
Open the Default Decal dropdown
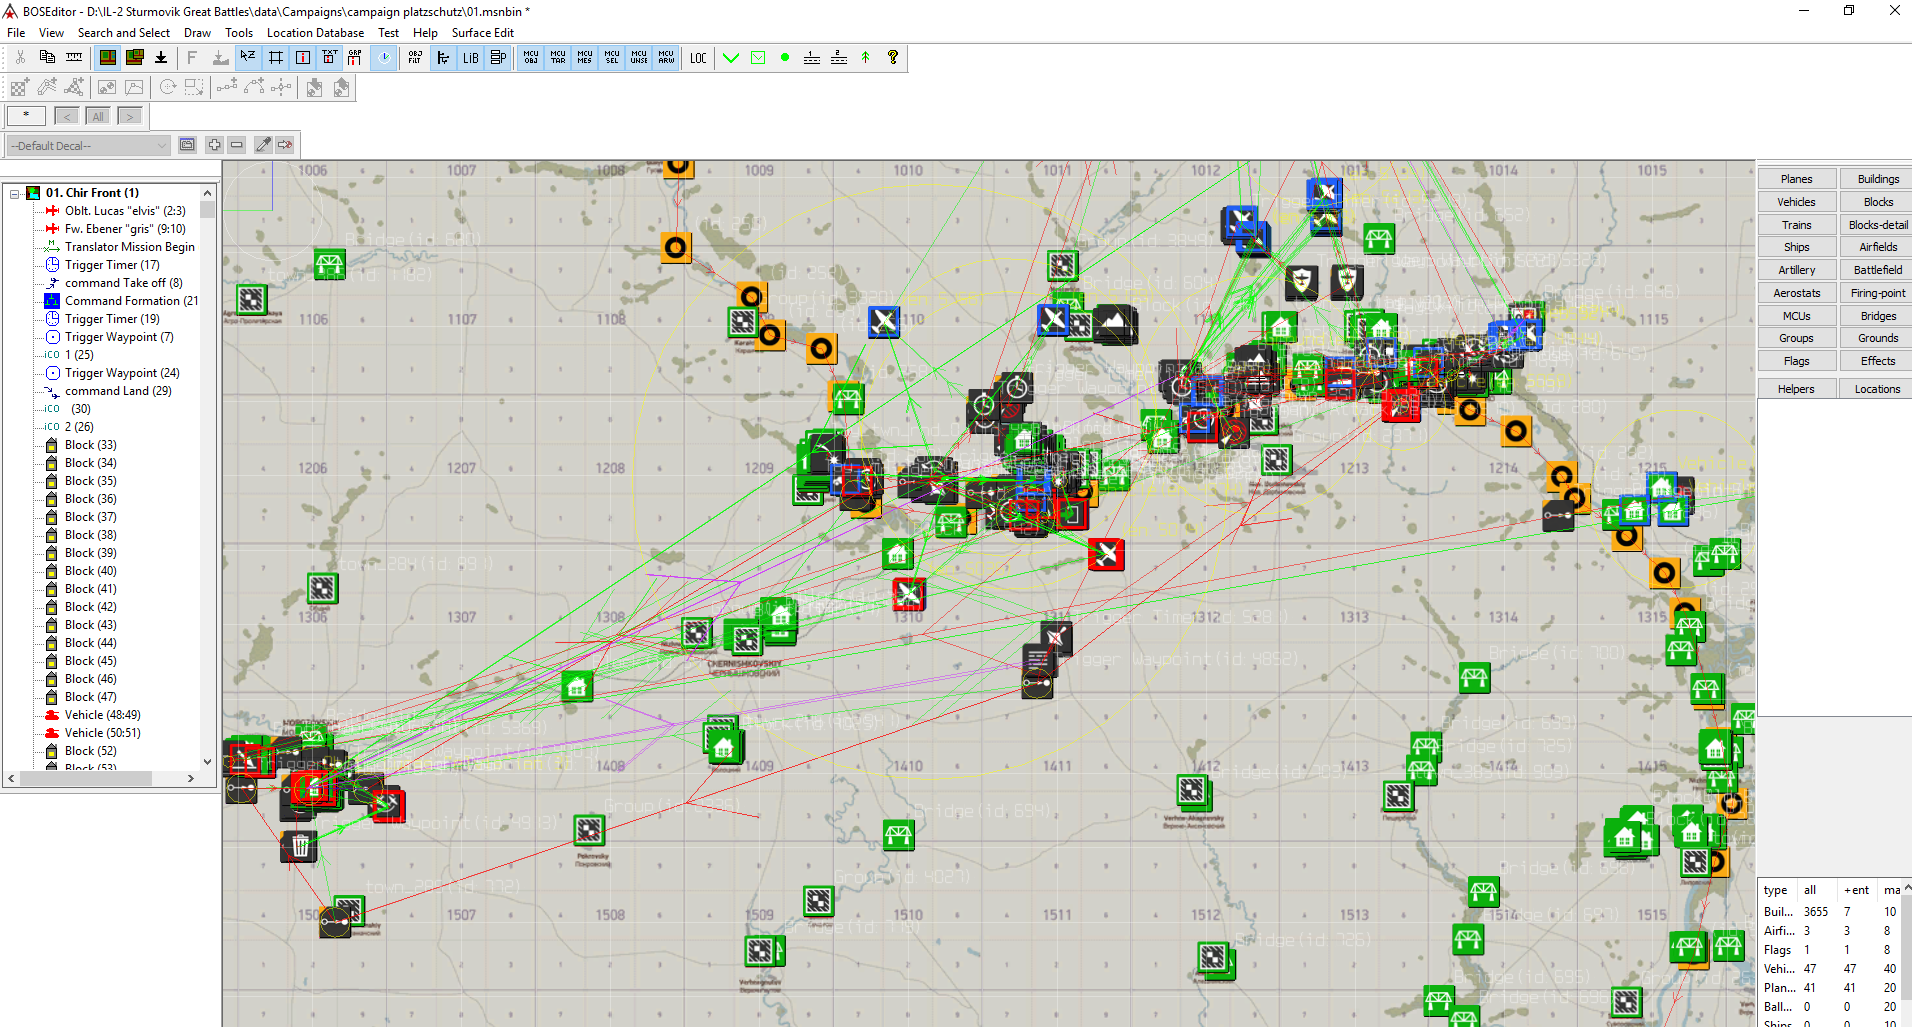click(88, 146)
